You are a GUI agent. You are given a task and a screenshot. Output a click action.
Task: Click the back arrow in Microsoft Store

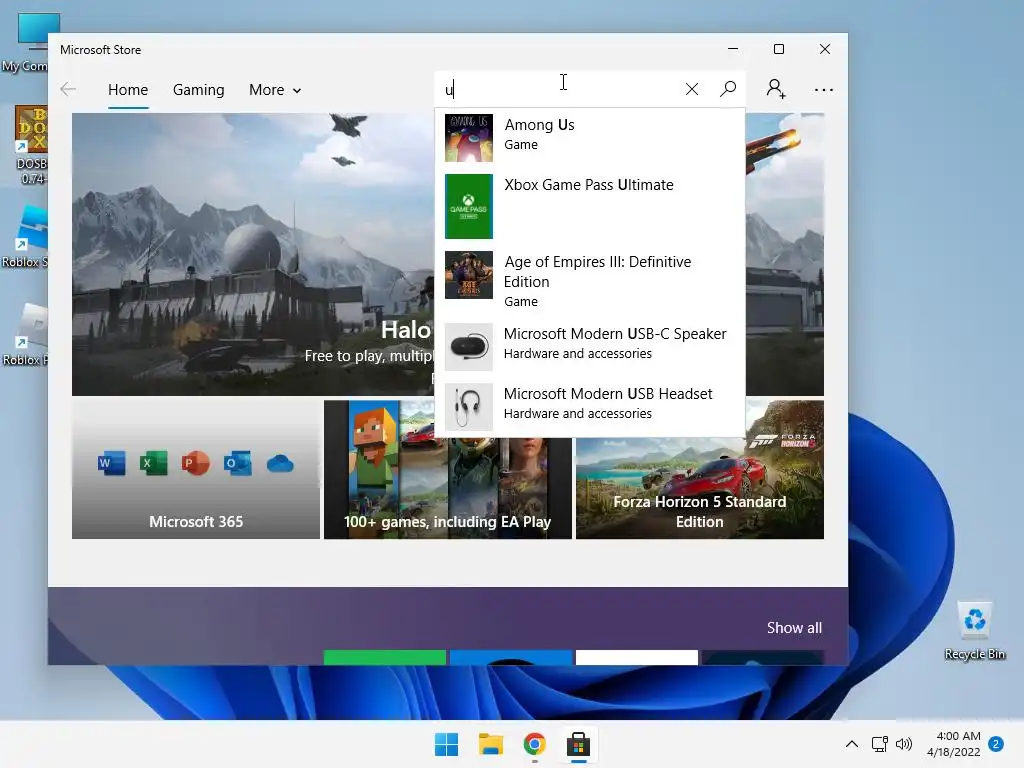click(x=68, y=89)
